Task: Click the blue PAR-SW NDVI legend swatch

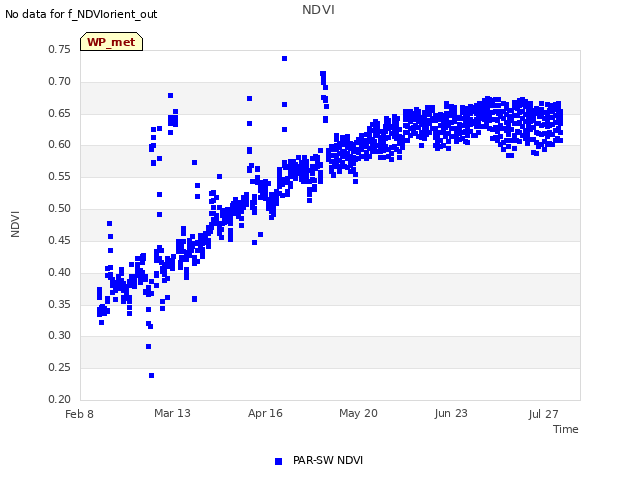Action: click(x=278, y=461)
